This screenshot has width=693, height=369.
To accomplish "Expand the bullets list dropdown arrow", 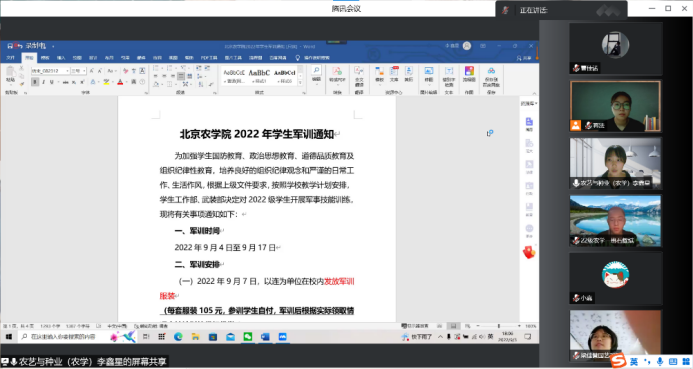I will click(162, 68).
